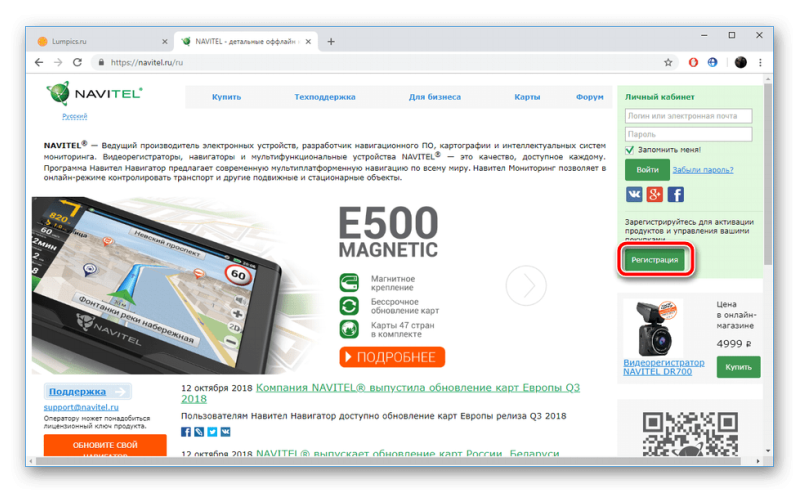Share the news on Twitter

pyautogui.click(x=212, y=432)
